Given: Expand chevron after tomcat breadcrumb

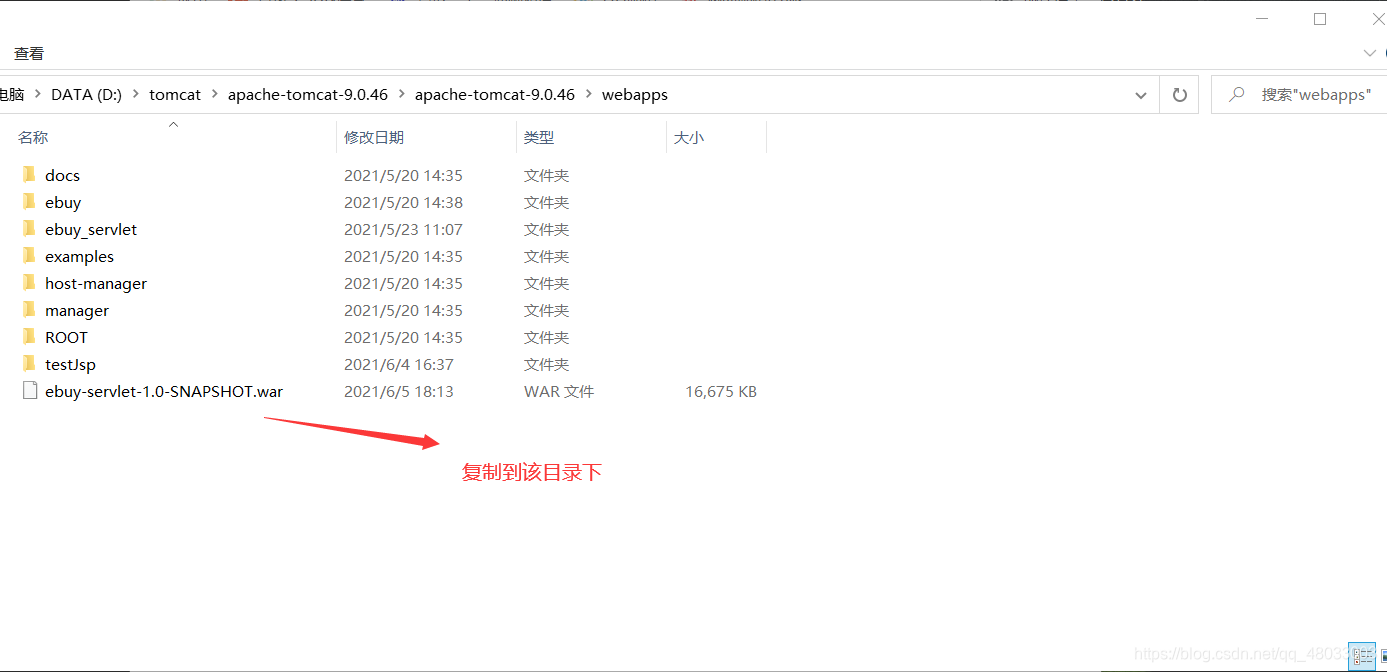Looking at the screenshot, I should pos(214,95).
